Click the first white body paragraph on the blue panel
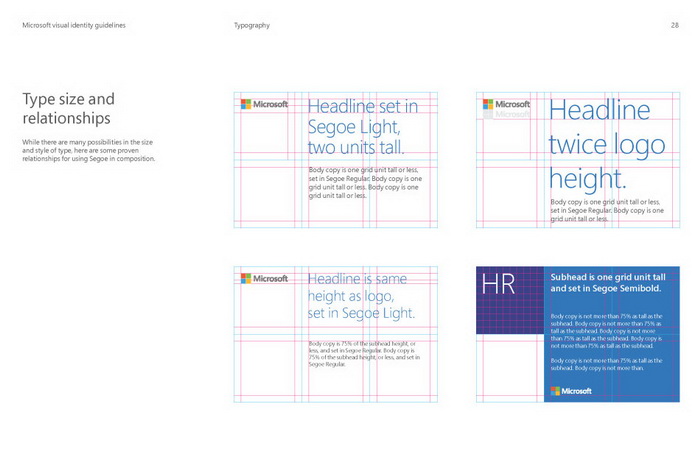Screen dimensions: 700x452 607,331
